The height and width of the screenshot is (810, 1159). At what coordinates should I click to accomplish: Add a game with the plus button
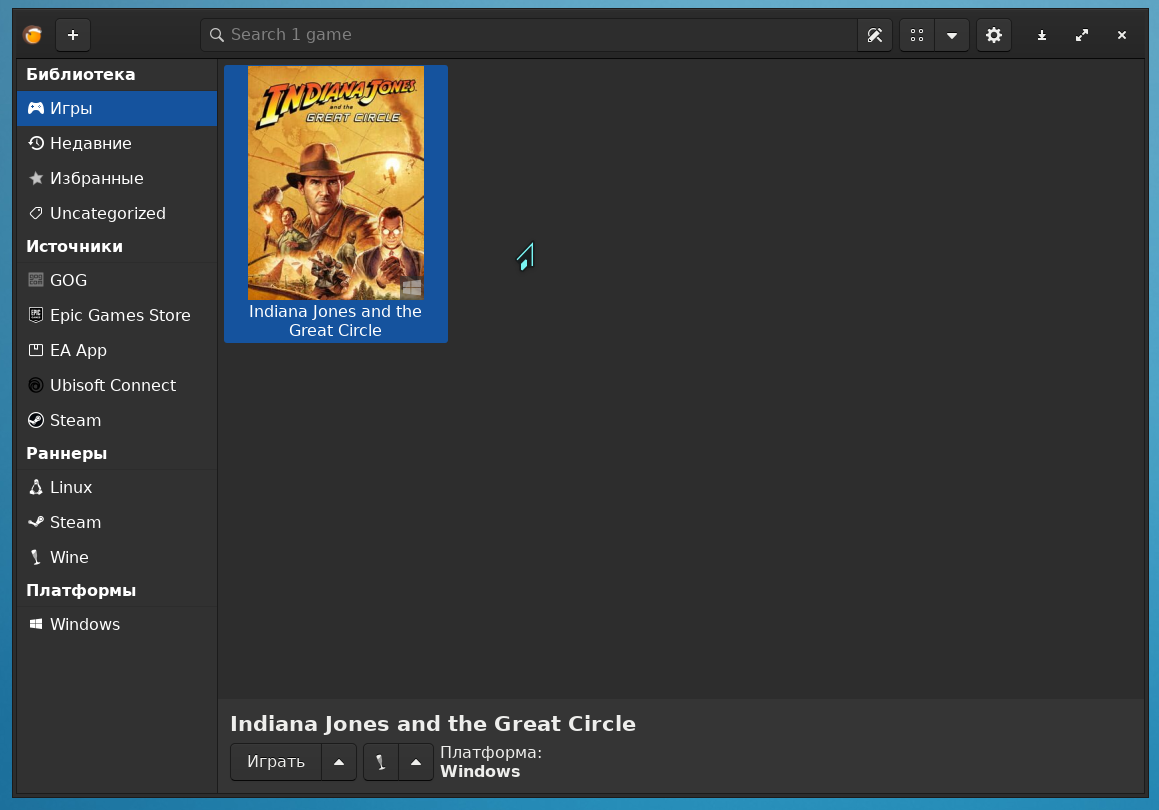pos(73,35)
